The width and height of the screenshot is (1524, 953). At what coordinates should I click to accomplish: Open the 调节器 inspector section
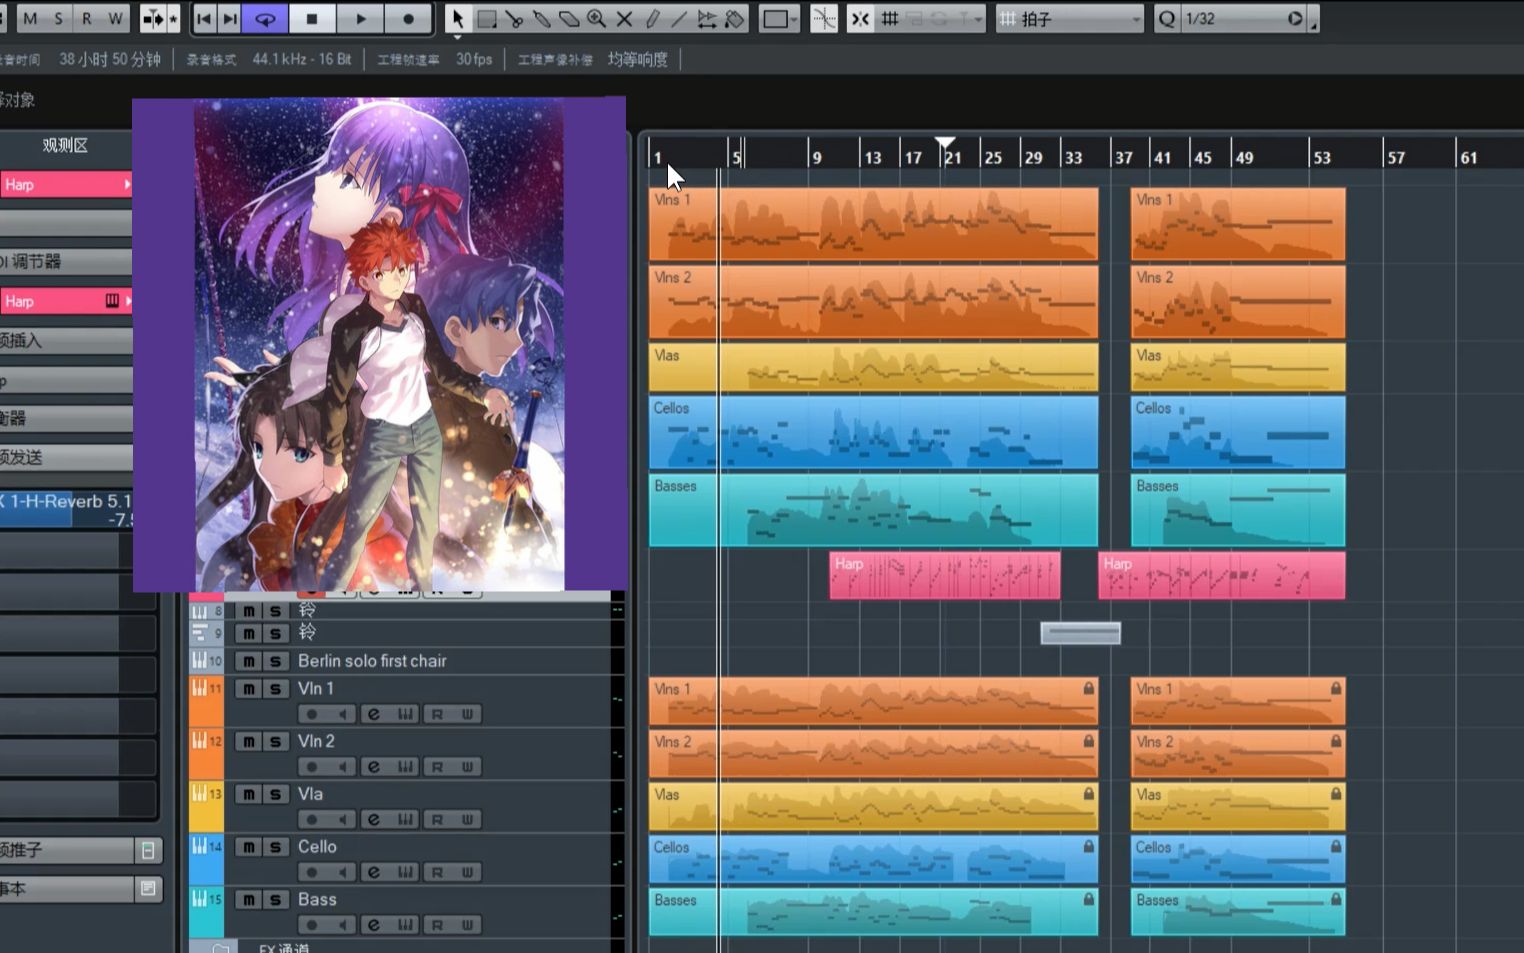tap(66, 261)
